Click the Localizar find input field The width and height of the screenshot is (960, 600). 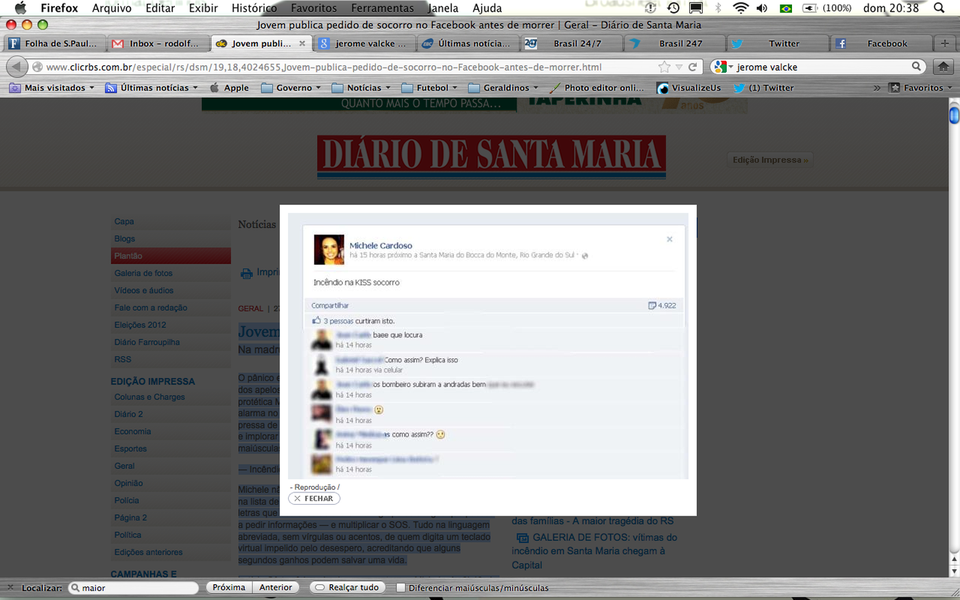click(133, 588)
